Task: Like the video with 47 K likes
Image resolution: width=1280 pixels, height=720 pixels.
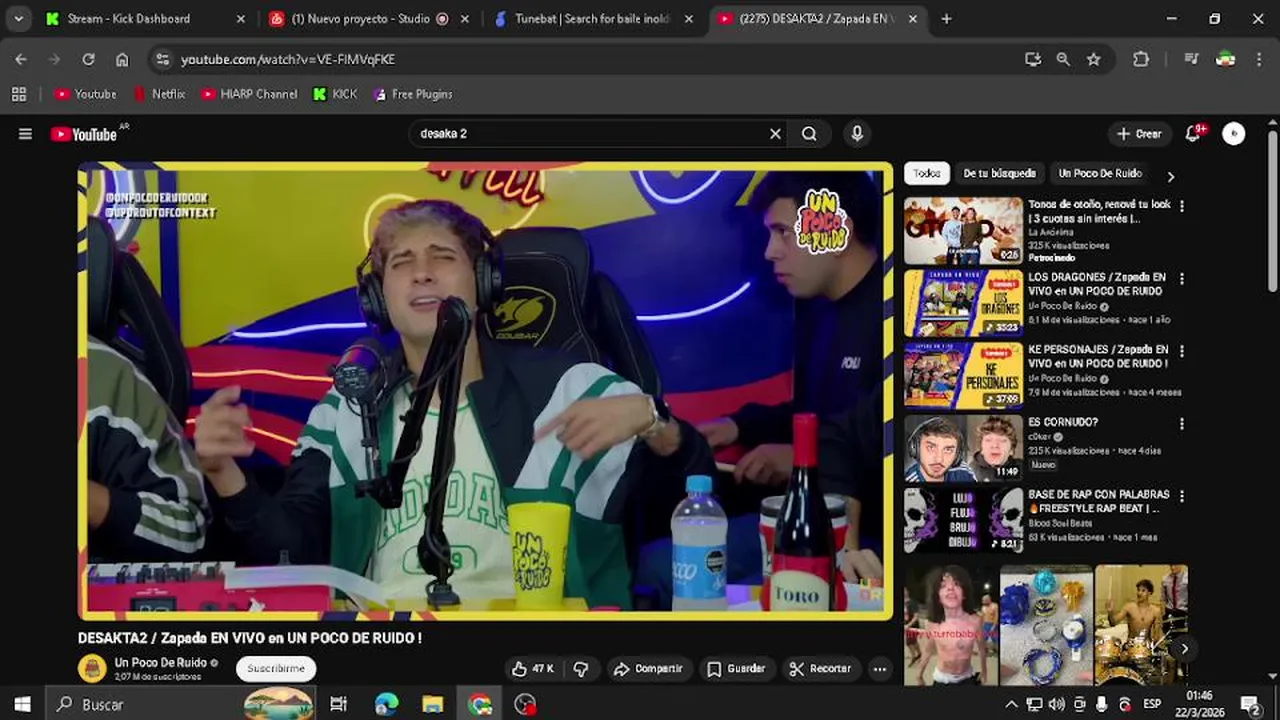Action: click(533, 669)
